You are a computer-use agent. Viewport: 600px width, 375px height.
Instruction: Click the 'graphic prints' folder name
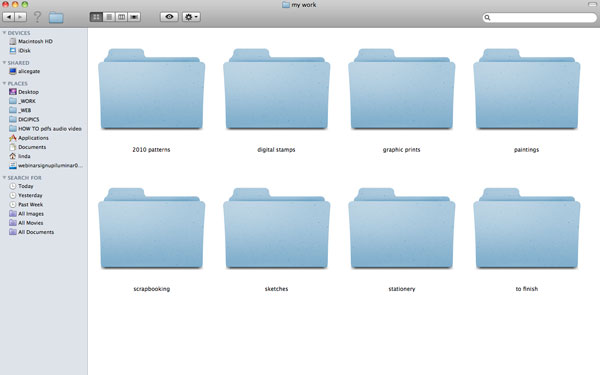tap(401, 150)
